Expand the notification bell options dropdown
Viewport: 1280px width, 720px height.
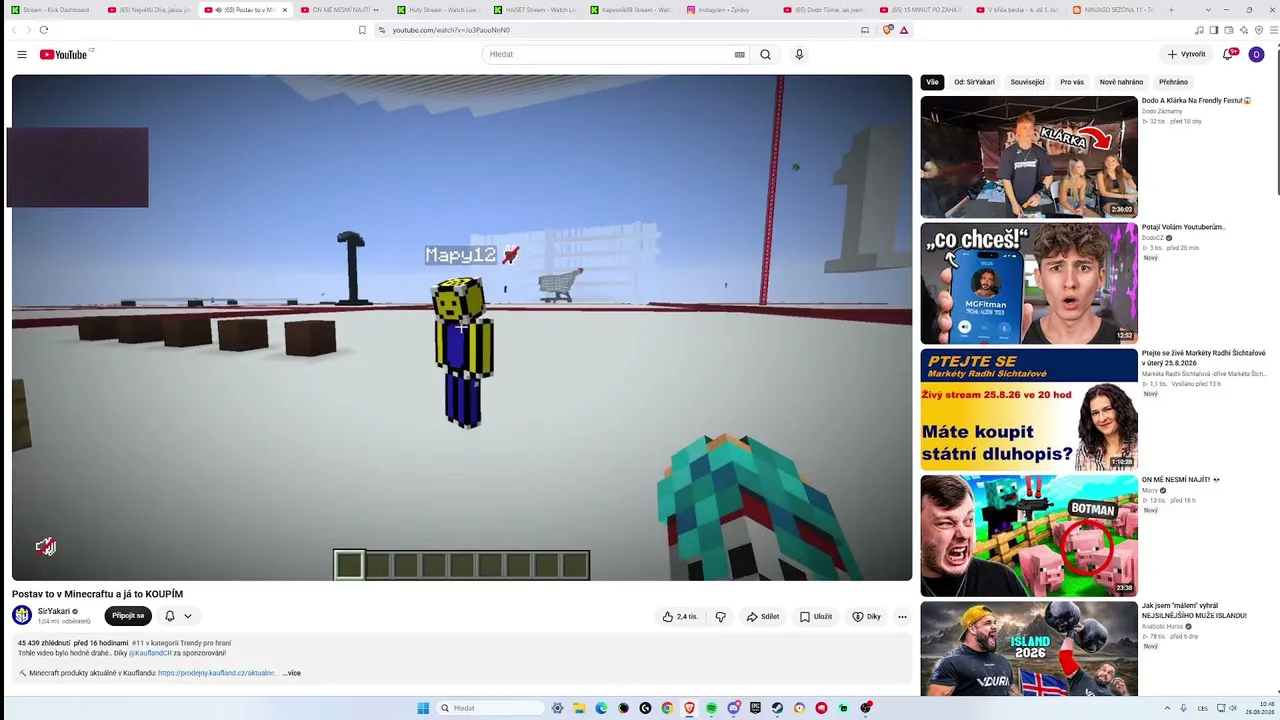tap(187, 616)
